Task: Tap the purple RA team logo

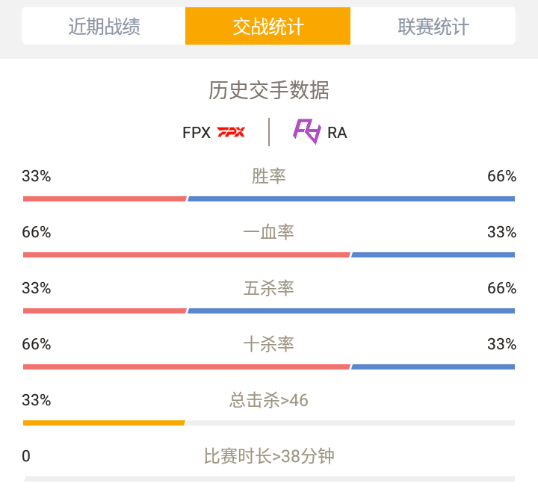Action: coord(307,131)
